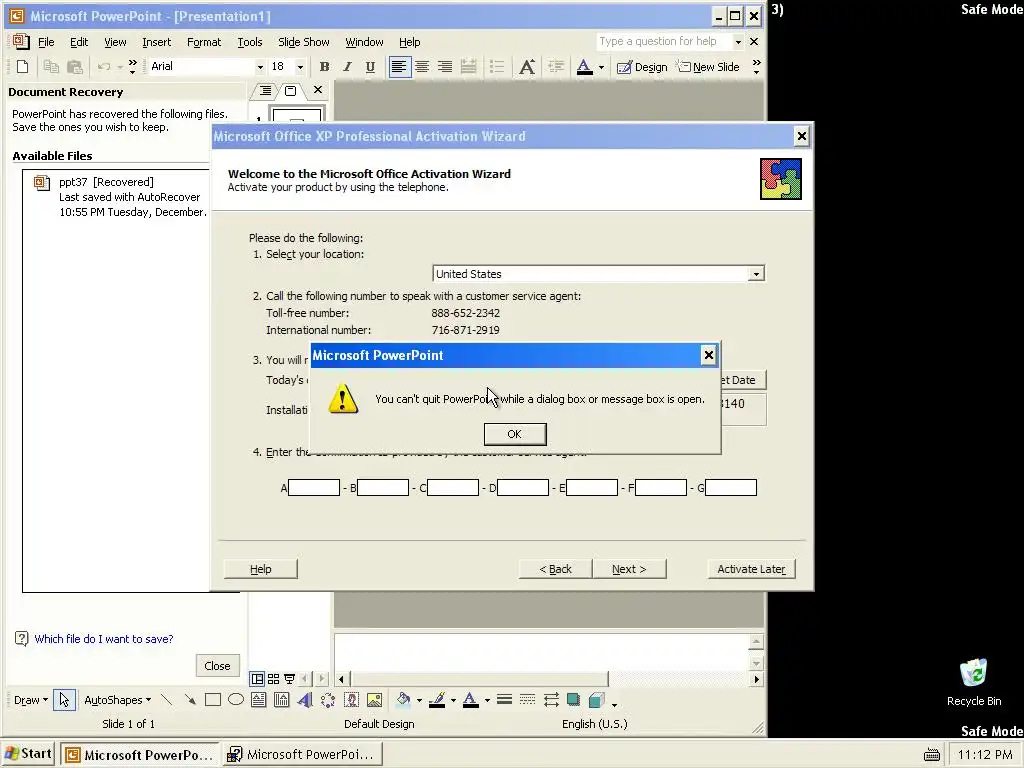The width and height of the screenshot is (1024, 768).
Task: Click the Insert Diagram or Organization Chart icon
Action: pyautogui.click(x=328, y=700)
